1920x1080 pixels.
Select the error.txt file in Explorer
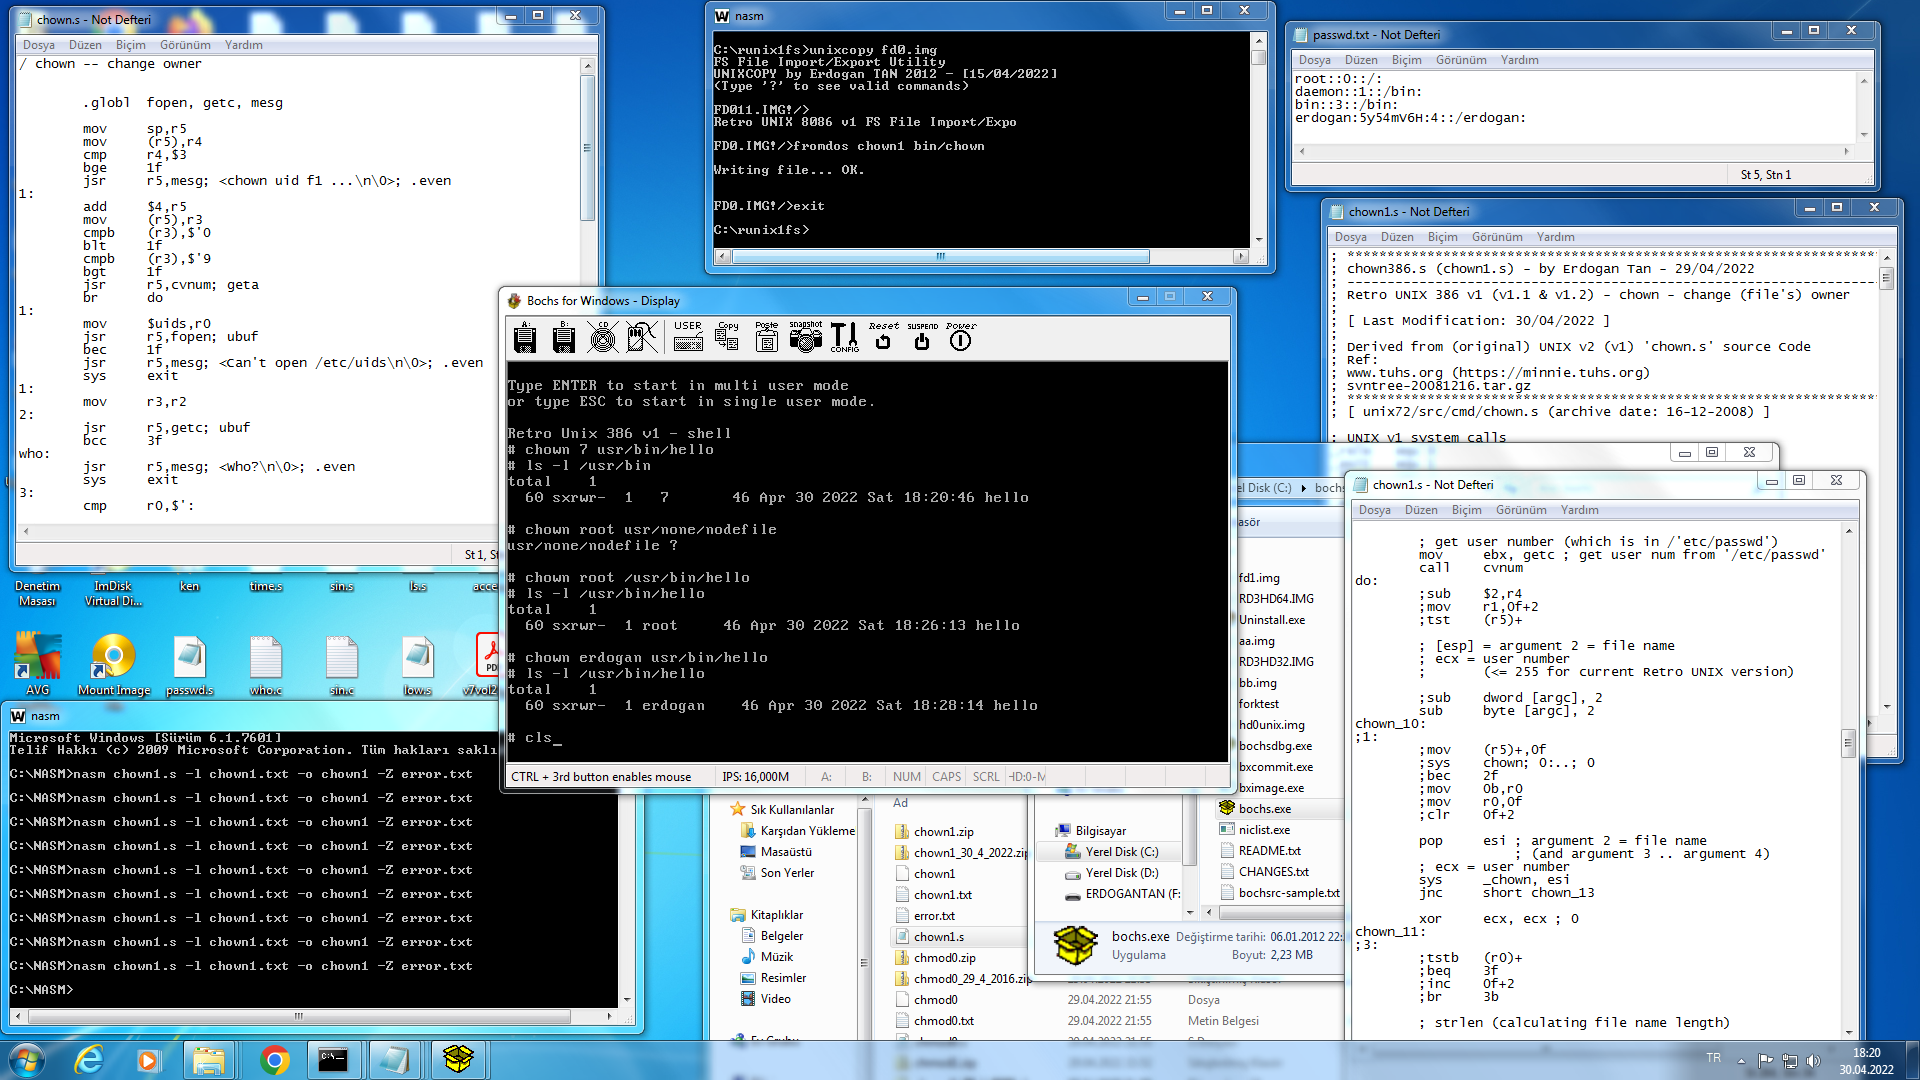924,916
